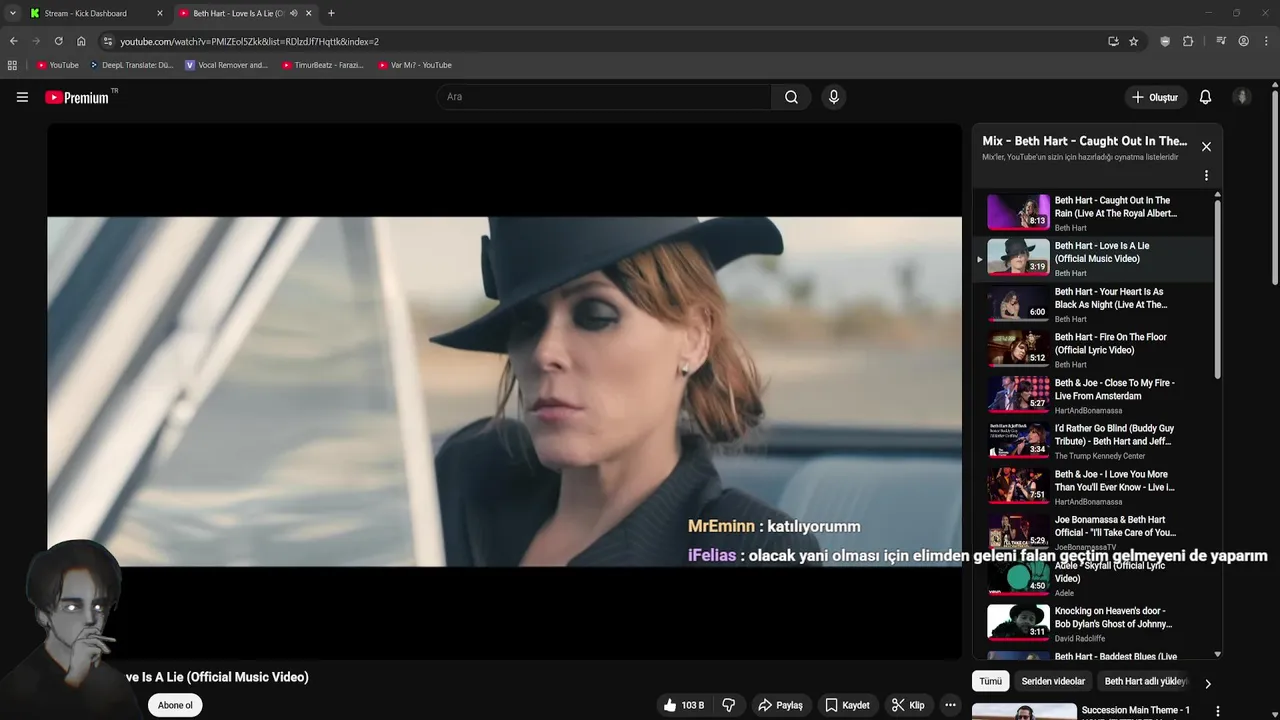1280x720 pixels.
Task: Click the video player to pause
Action: [x=504, y=391]
